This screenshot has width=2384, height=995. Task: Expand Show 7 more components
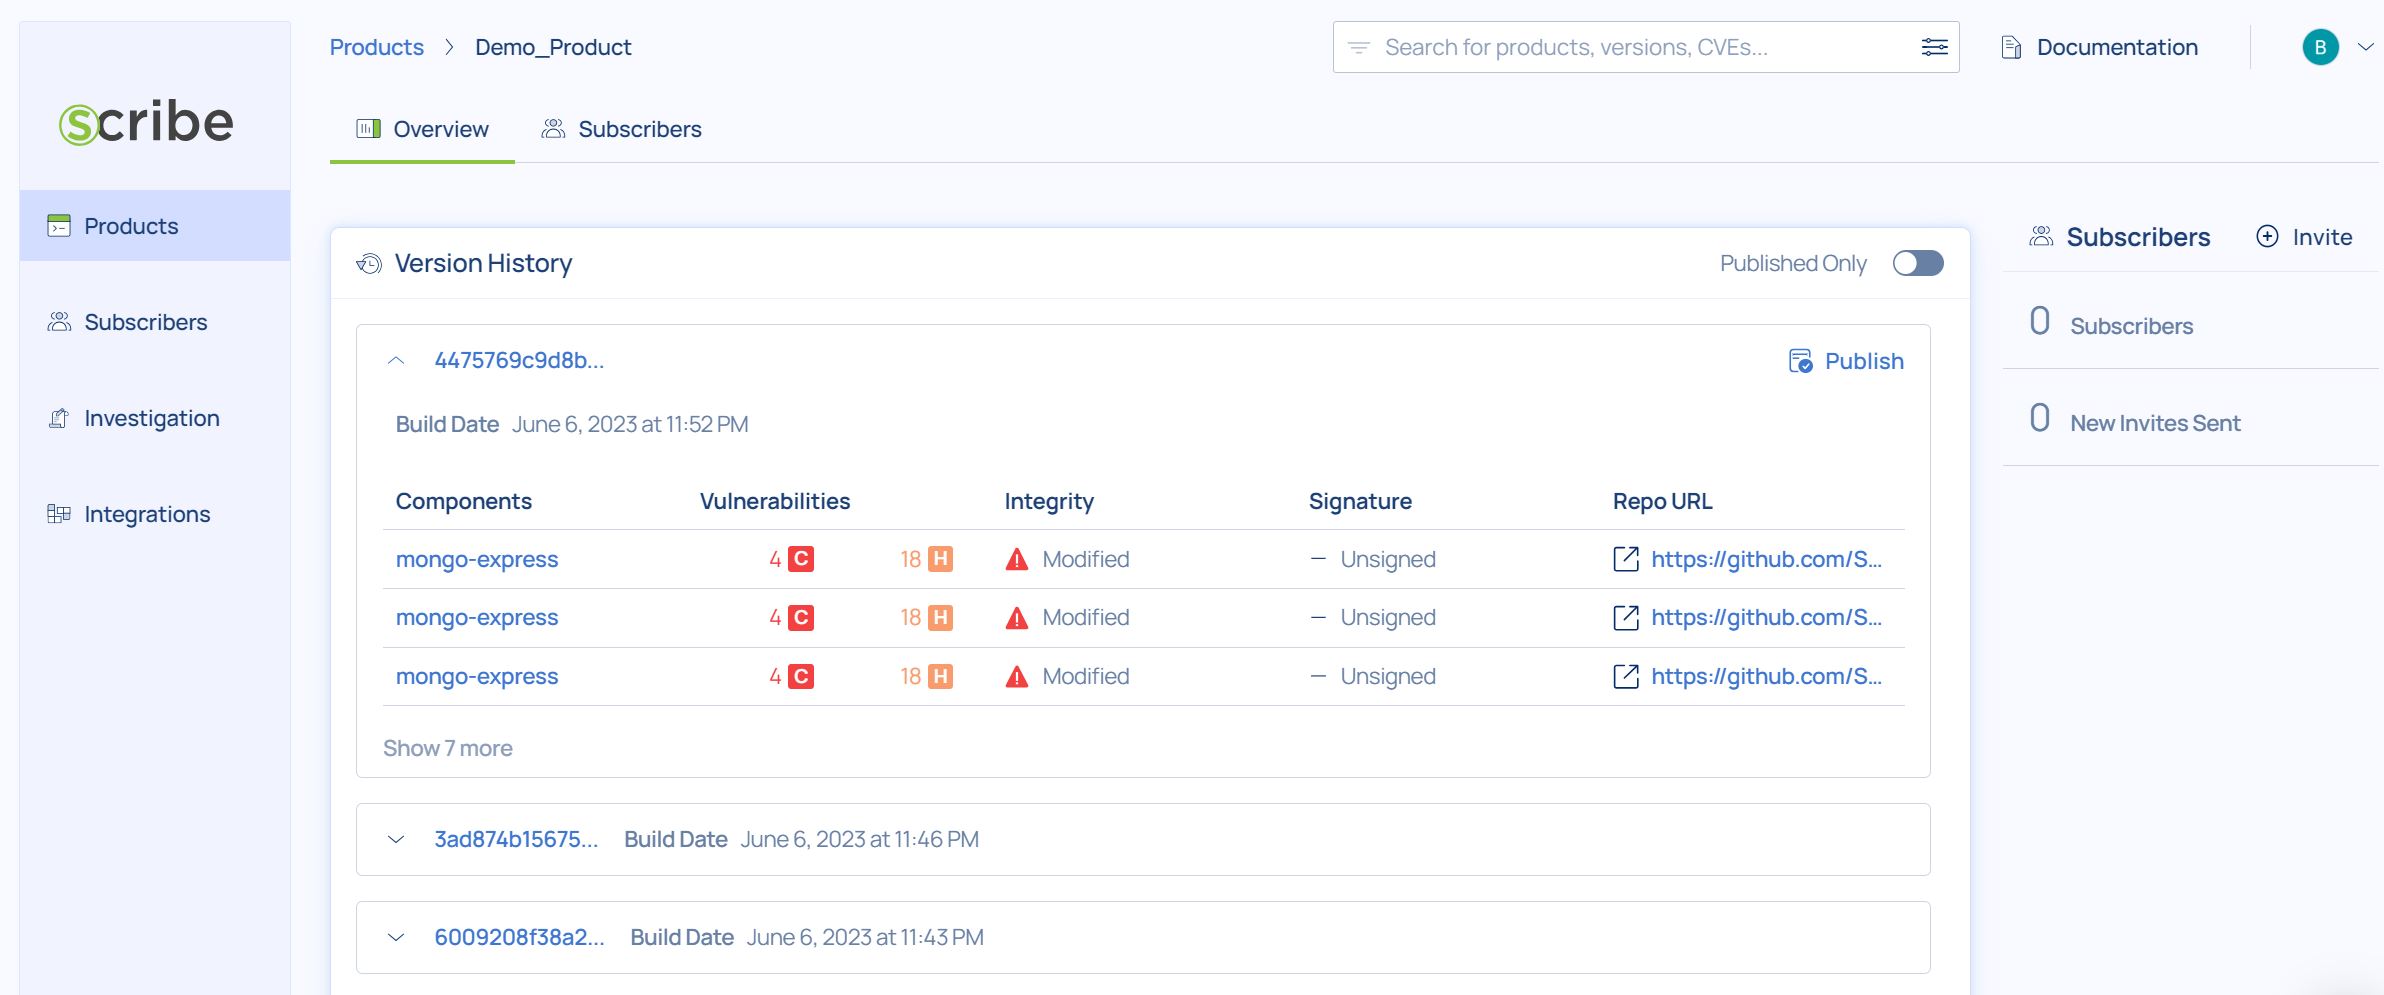(447, 748)
